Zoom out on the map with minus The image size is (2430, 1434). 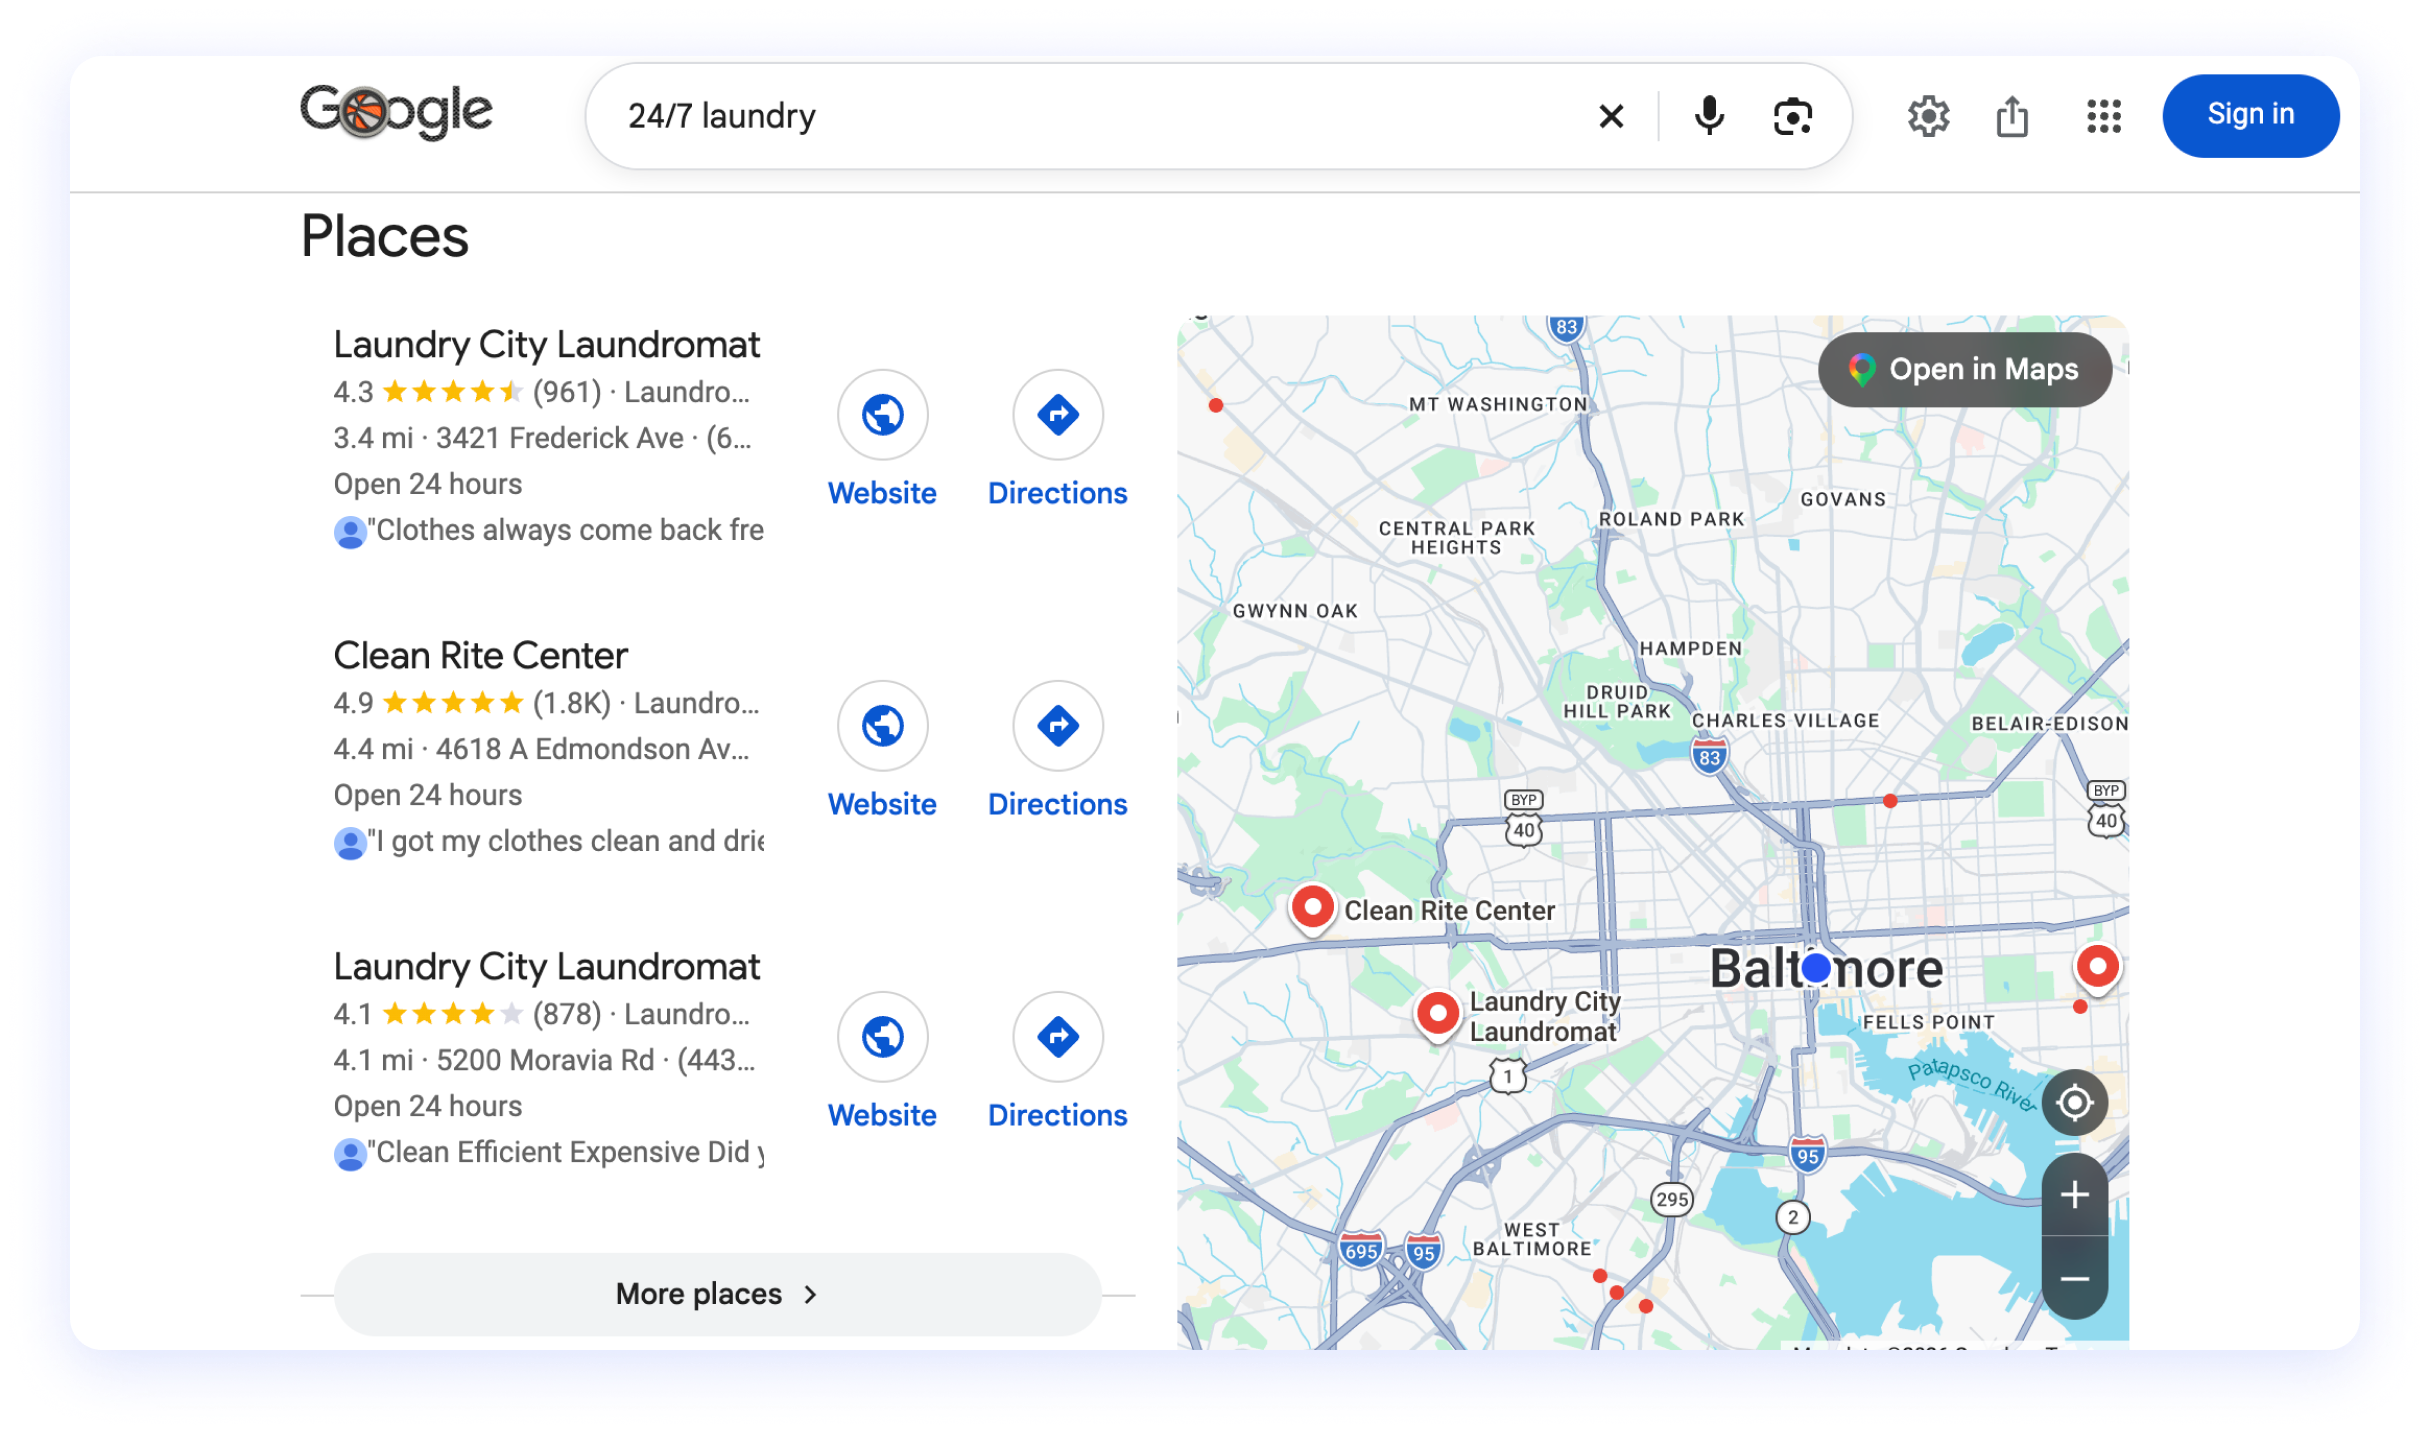coord(2074,1279)
